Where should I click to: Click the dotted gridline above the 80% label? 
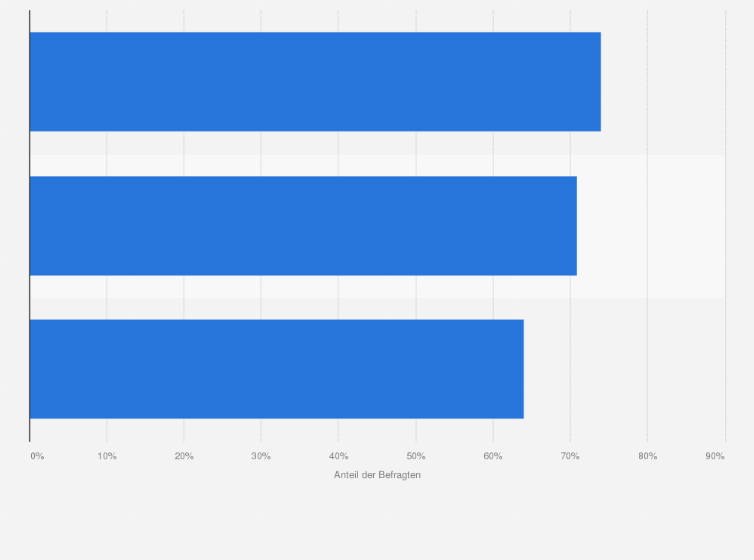tap(647, 226)
